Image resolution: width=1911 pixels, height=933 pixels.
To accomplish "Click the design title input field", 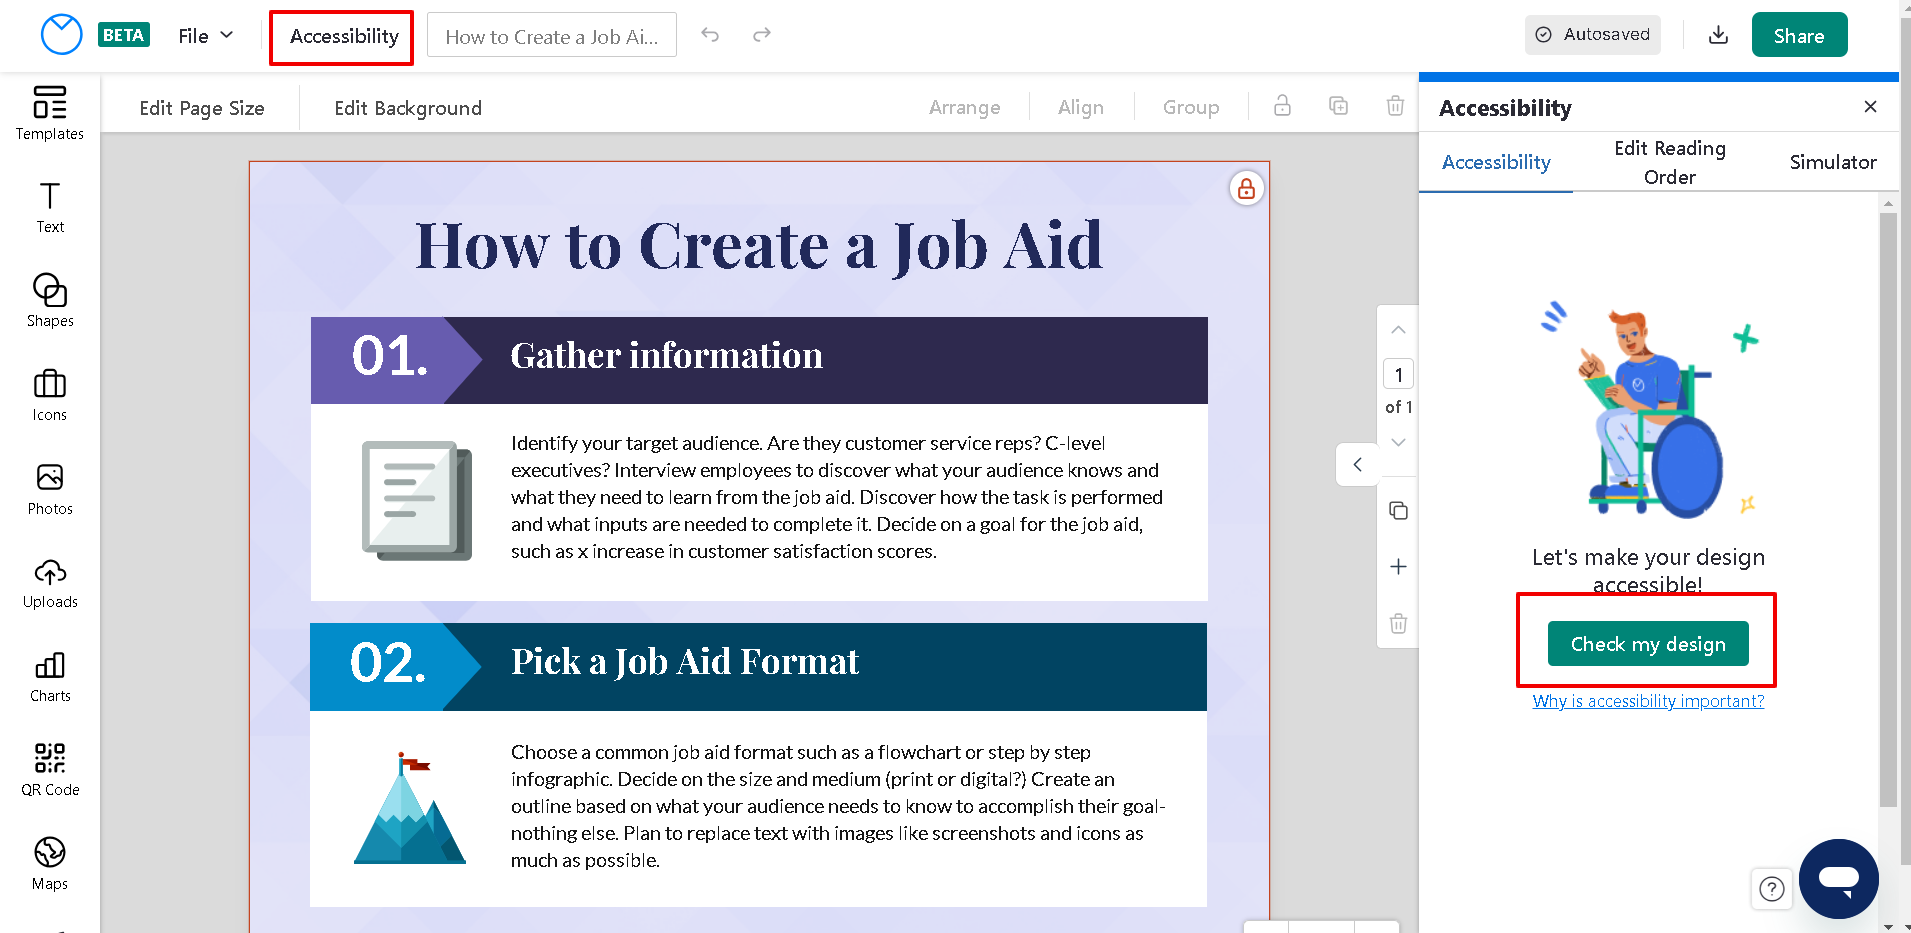I will (x=551, y=35).
